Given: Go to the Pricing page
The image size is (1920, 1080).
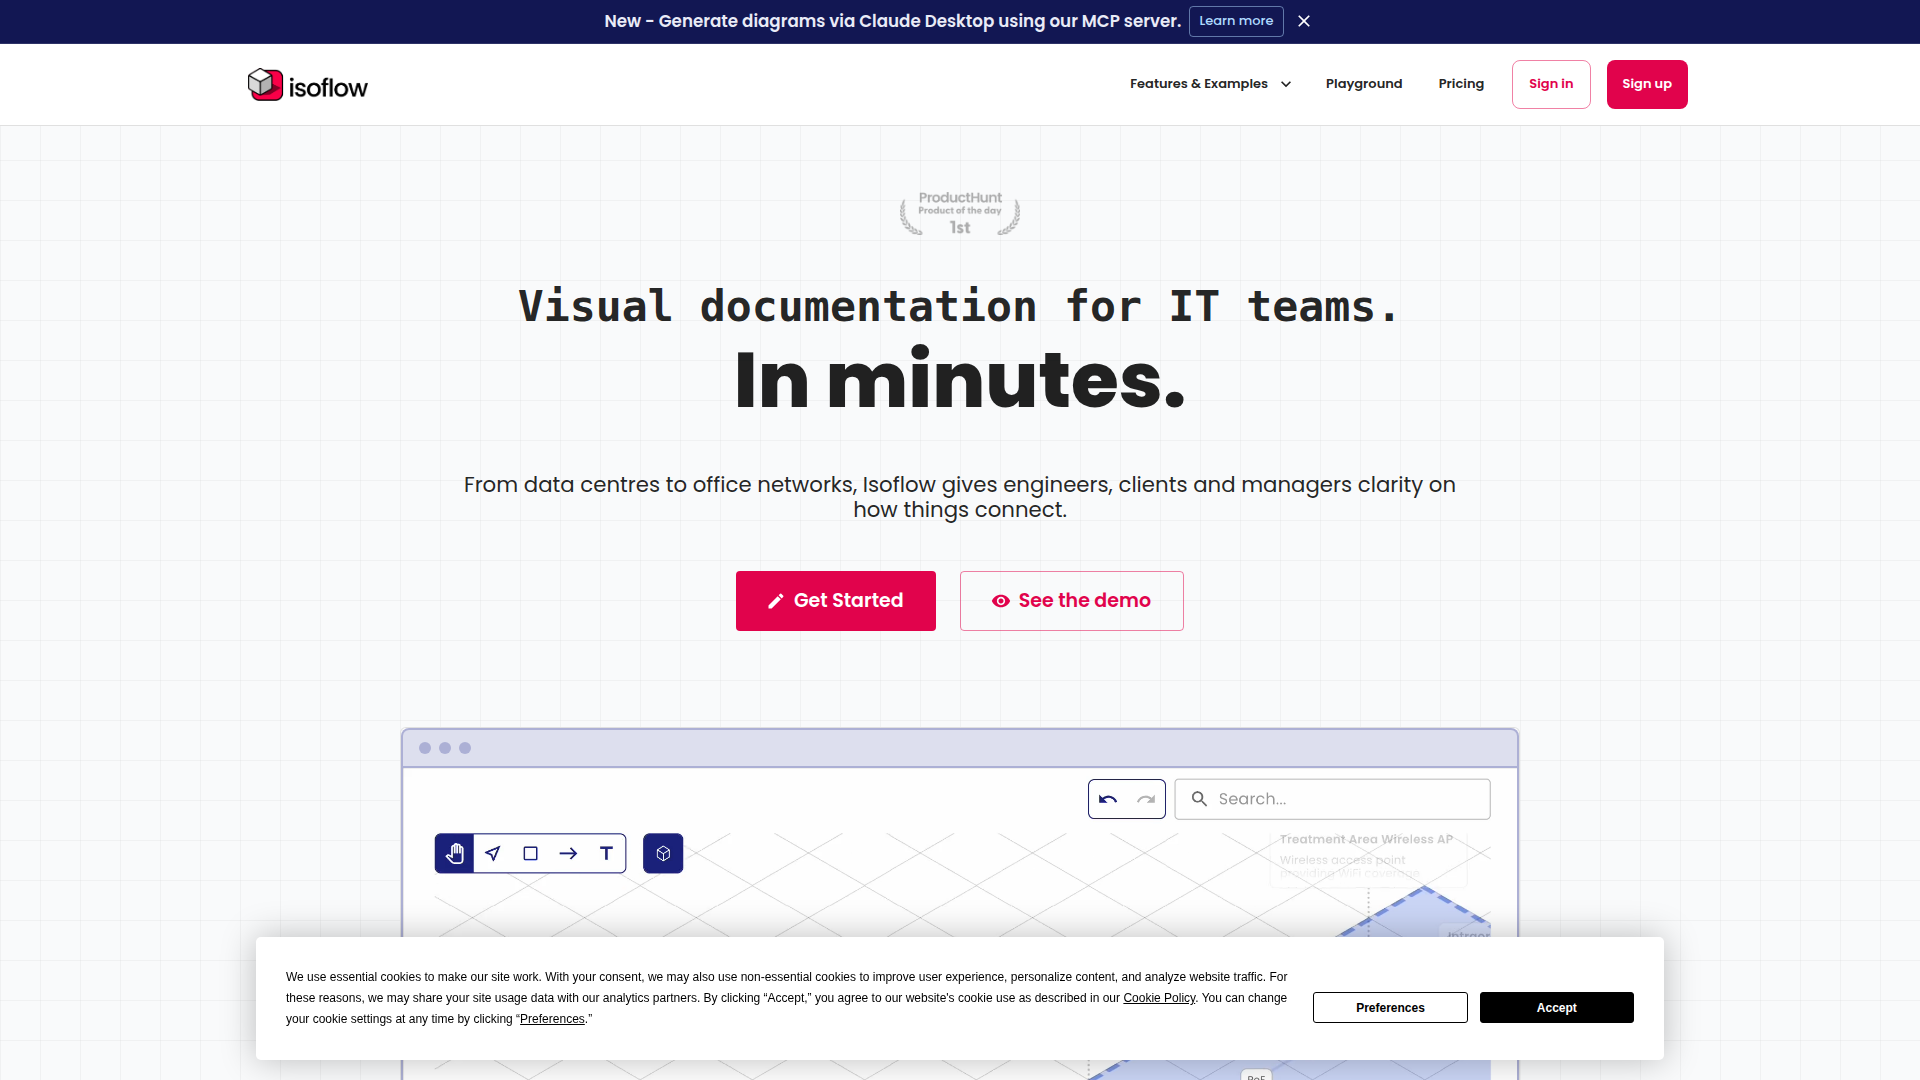Looking at the screenshot, I should 1461,84.
